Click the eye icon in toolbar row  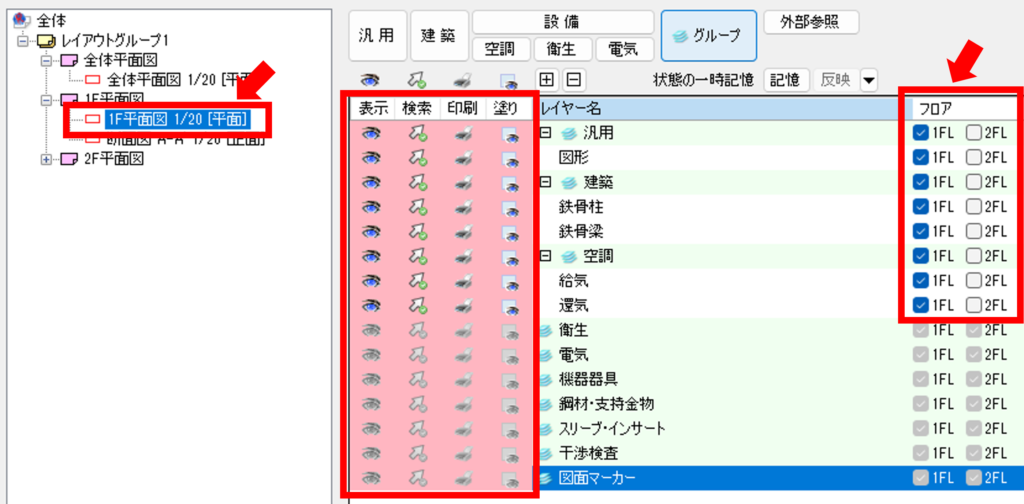tap(370, 80)
